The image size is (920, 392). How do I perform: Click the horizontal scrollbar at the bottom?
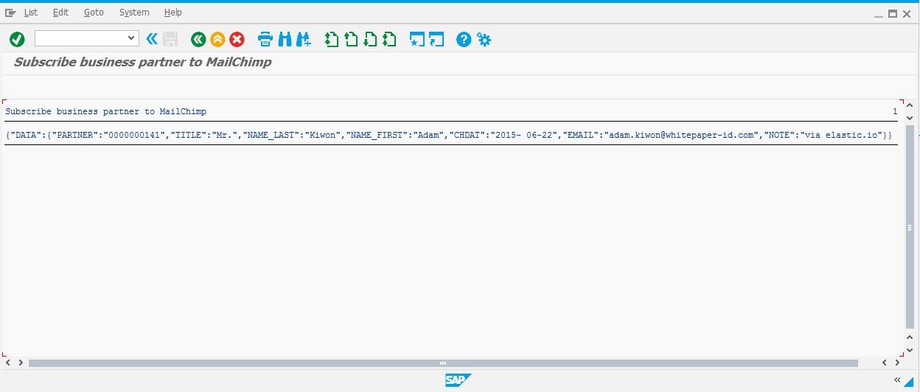(x=443, y=363)
